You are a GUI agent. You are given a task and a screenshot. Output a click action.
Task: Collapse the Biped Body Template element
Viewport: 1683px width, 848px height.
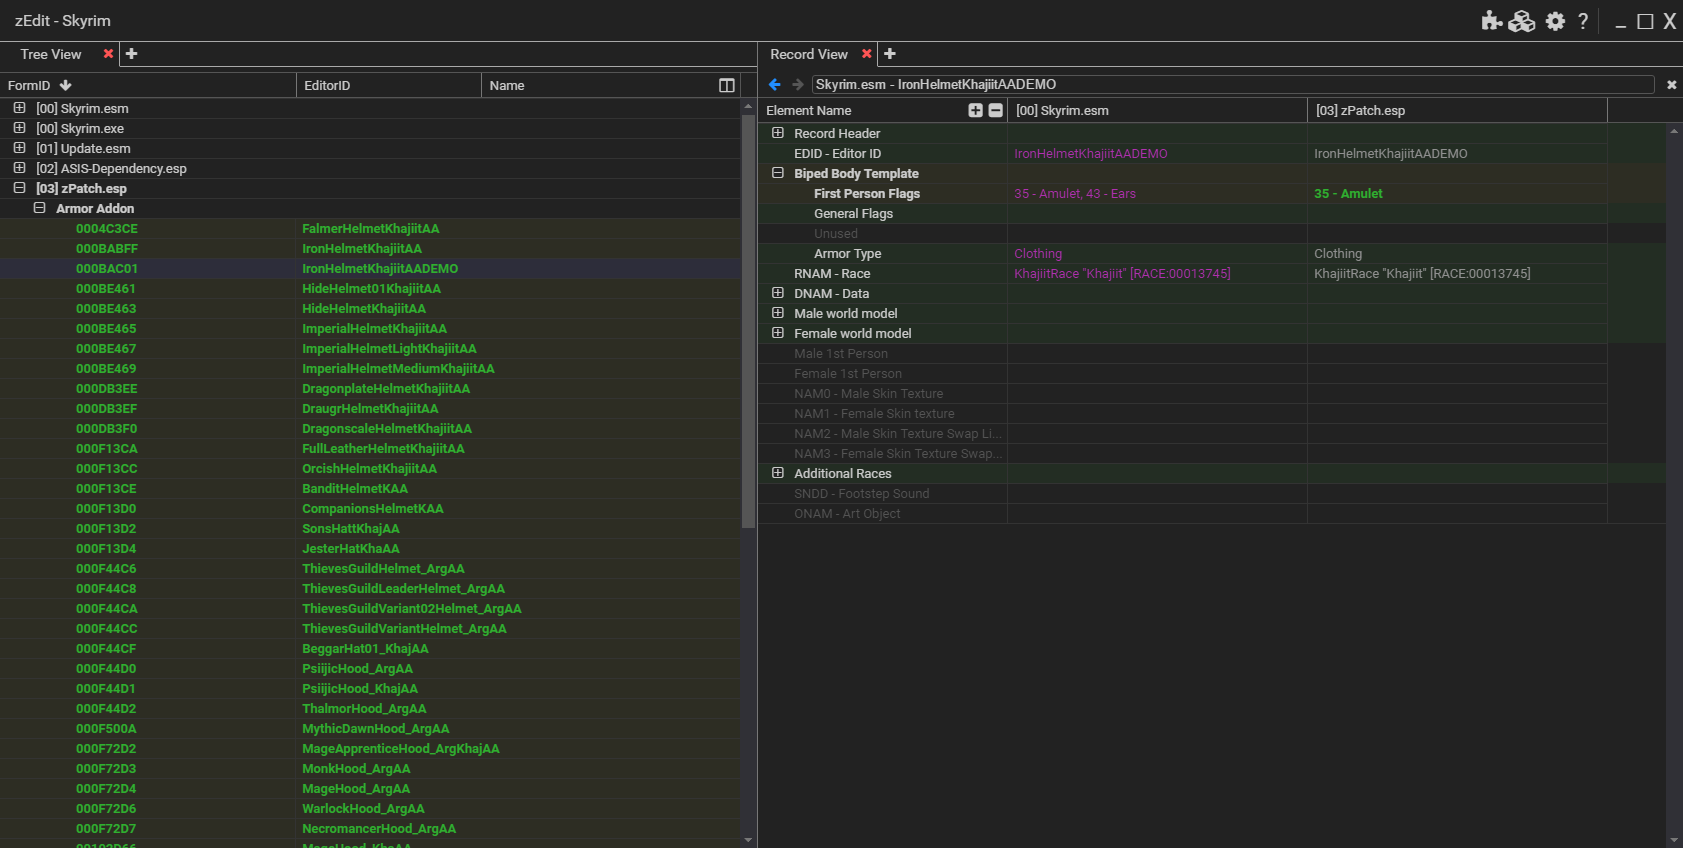pos(778,173)
